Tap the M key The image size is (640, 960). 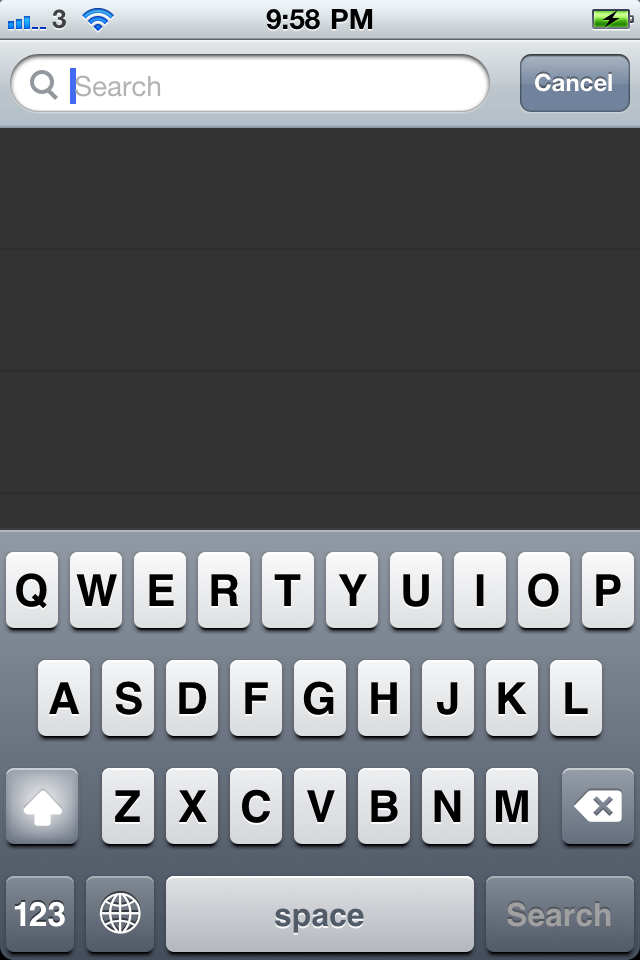click(511, 806)
